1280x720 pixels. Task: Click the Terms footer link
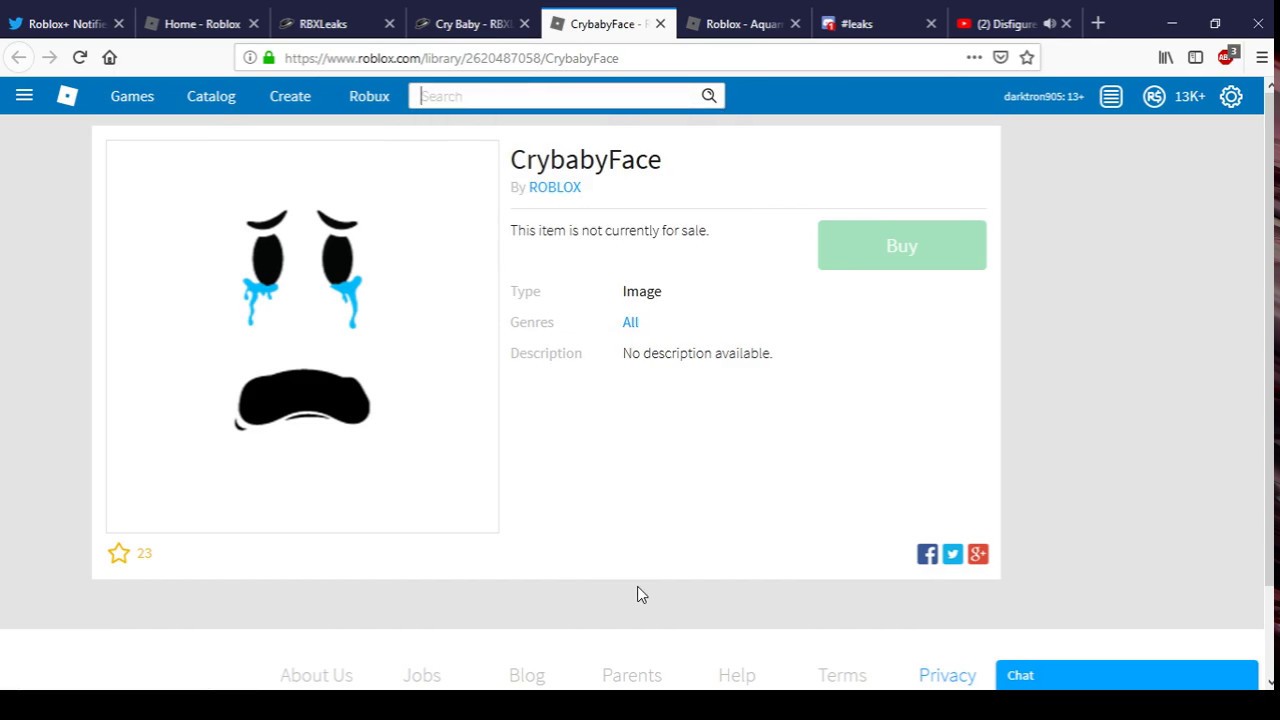(842, 675)
